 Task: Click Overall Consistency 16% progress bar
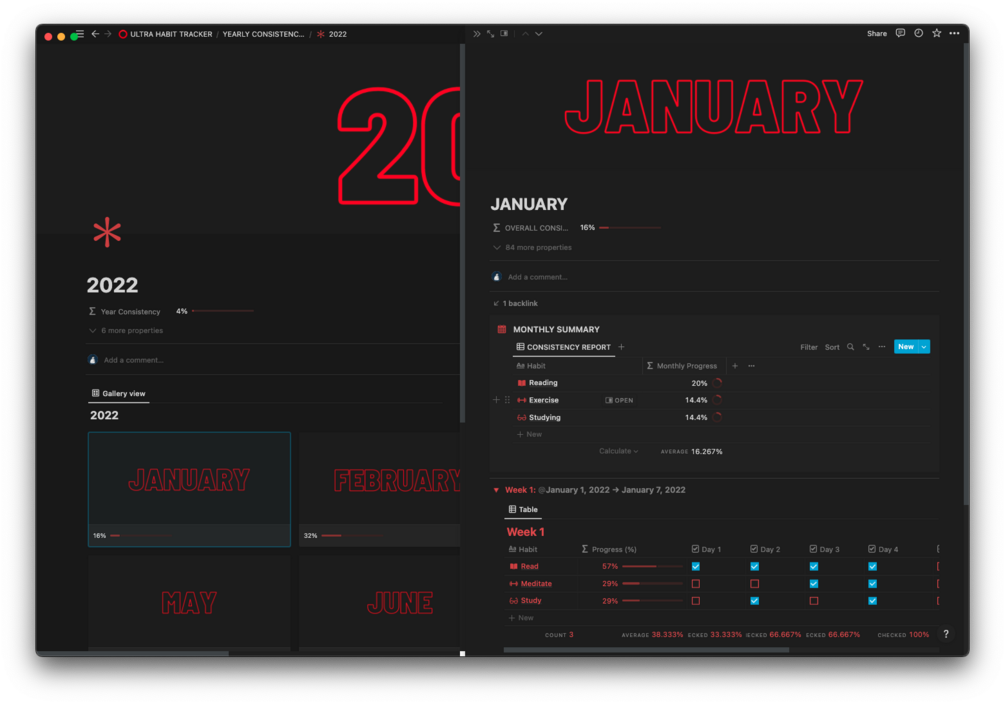pyautogui.click(x=629, y=228)
